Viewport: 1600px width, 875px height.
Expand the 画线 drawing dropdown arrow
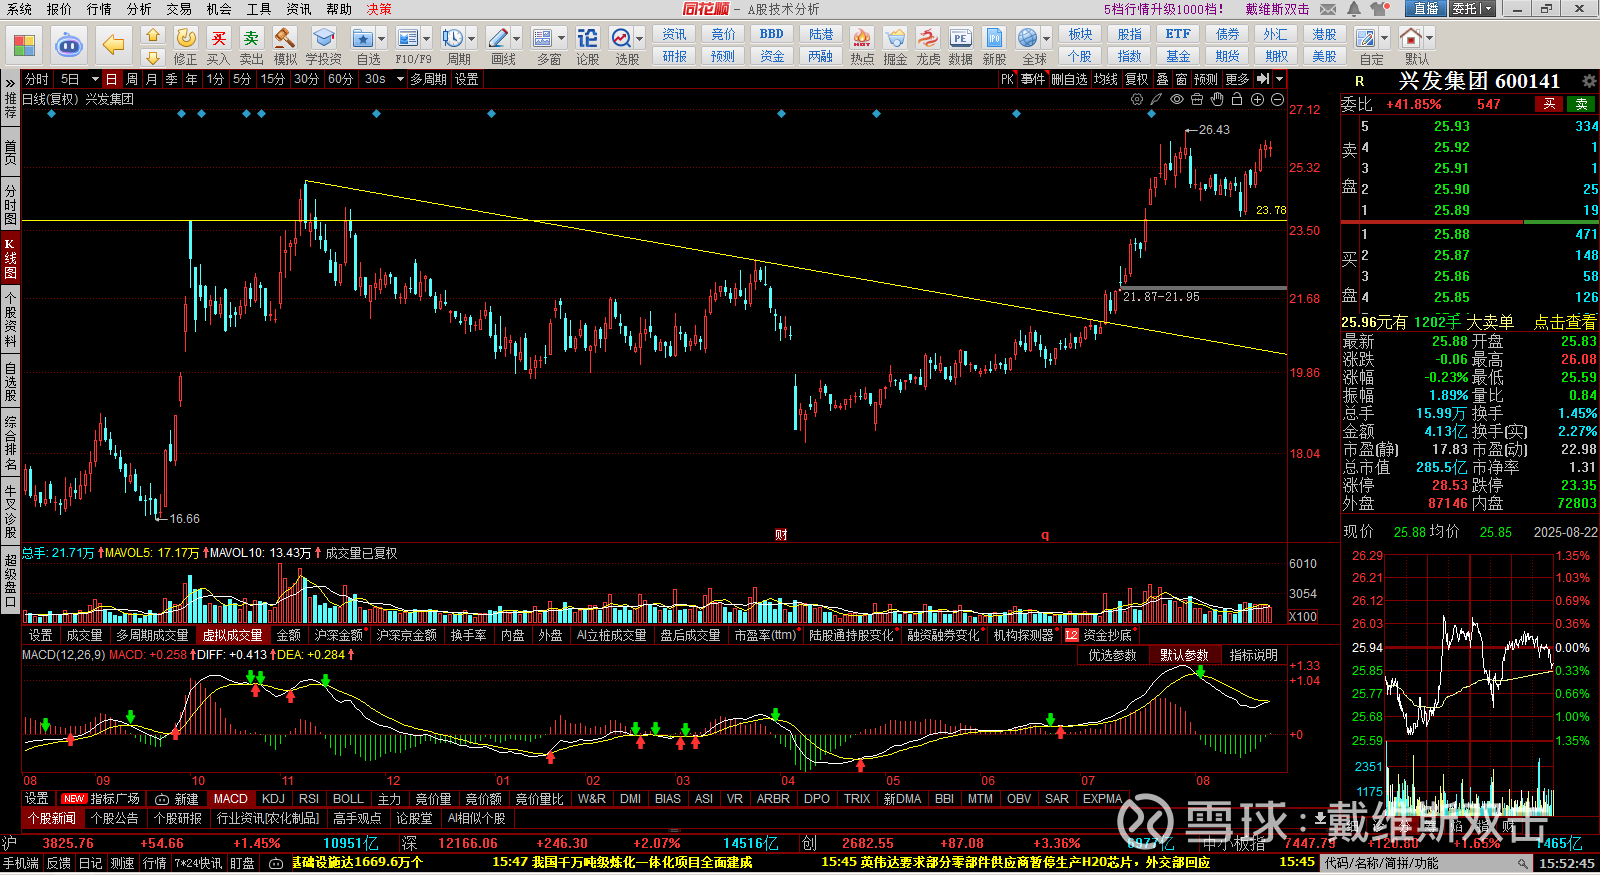coord(517,39)
